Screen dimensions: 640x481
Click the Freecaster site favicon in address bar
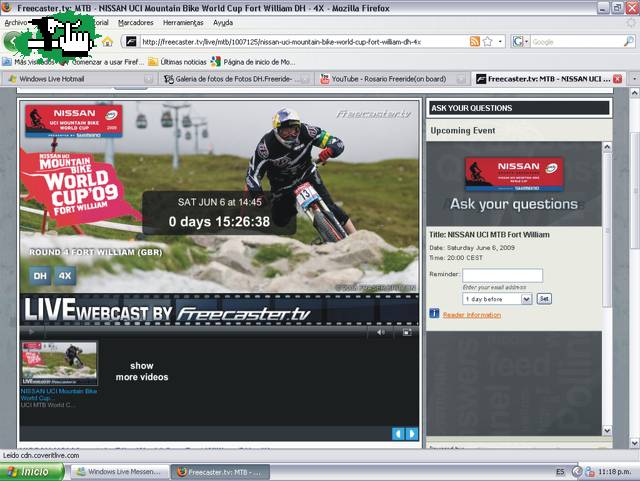click(x=131, y=41)
